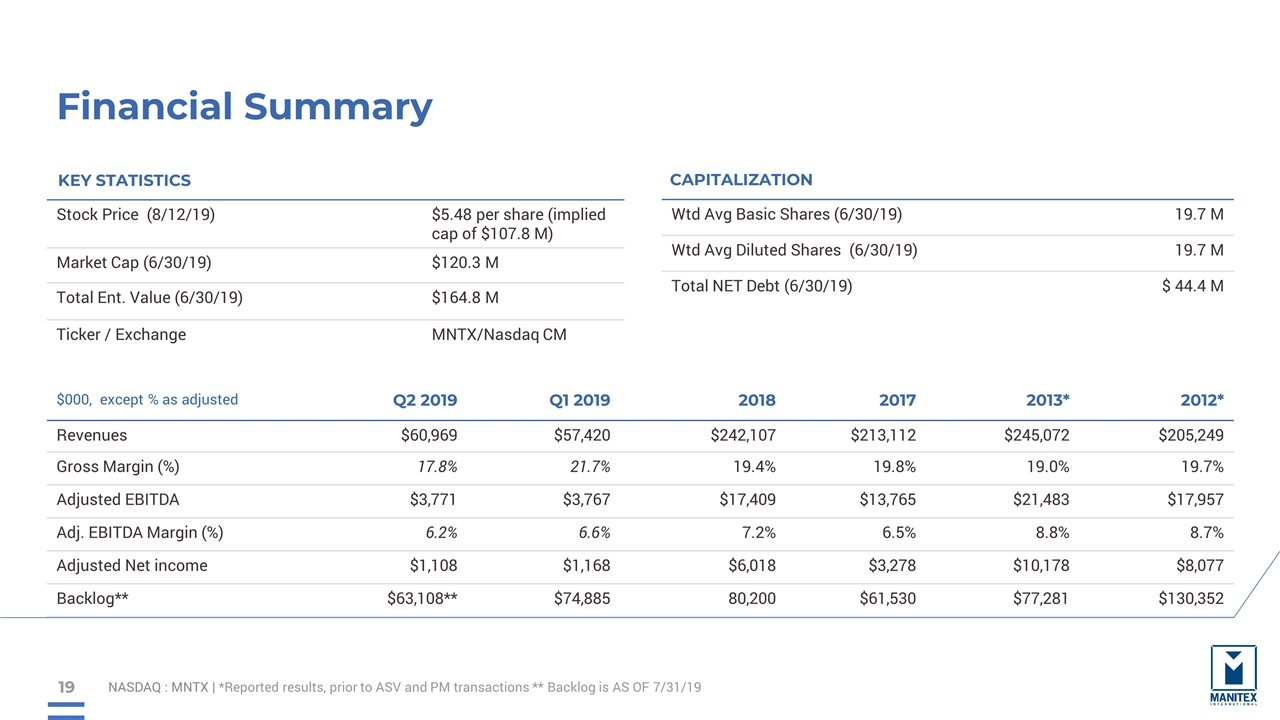This screenshot has width=1280, height=720.
Task: Click the 2017 column header
Action: click(x=897, y=400)
